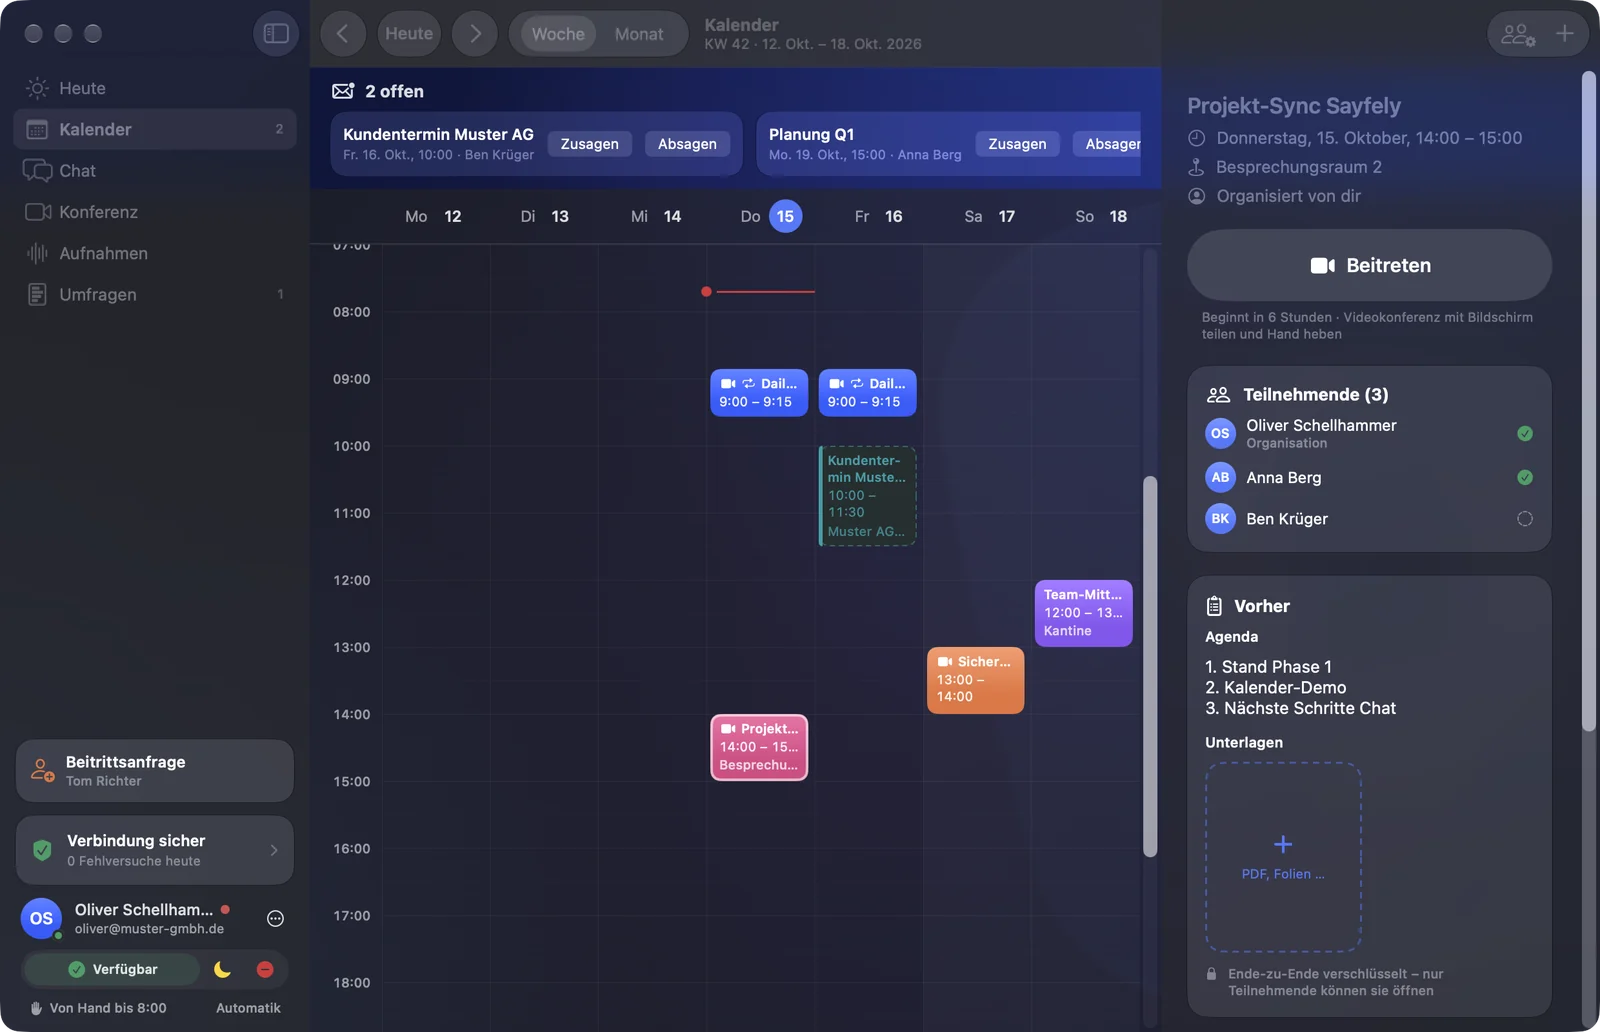
Task: Toggle Ben Krüger's attendance status circle
Action: pos(1525,518)
